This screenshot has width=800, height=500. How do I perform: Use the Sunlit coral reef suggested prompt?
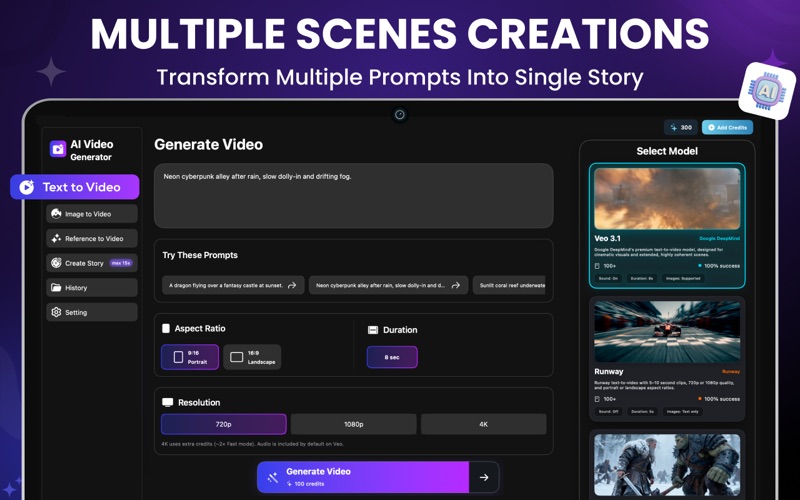pos(509,285)
